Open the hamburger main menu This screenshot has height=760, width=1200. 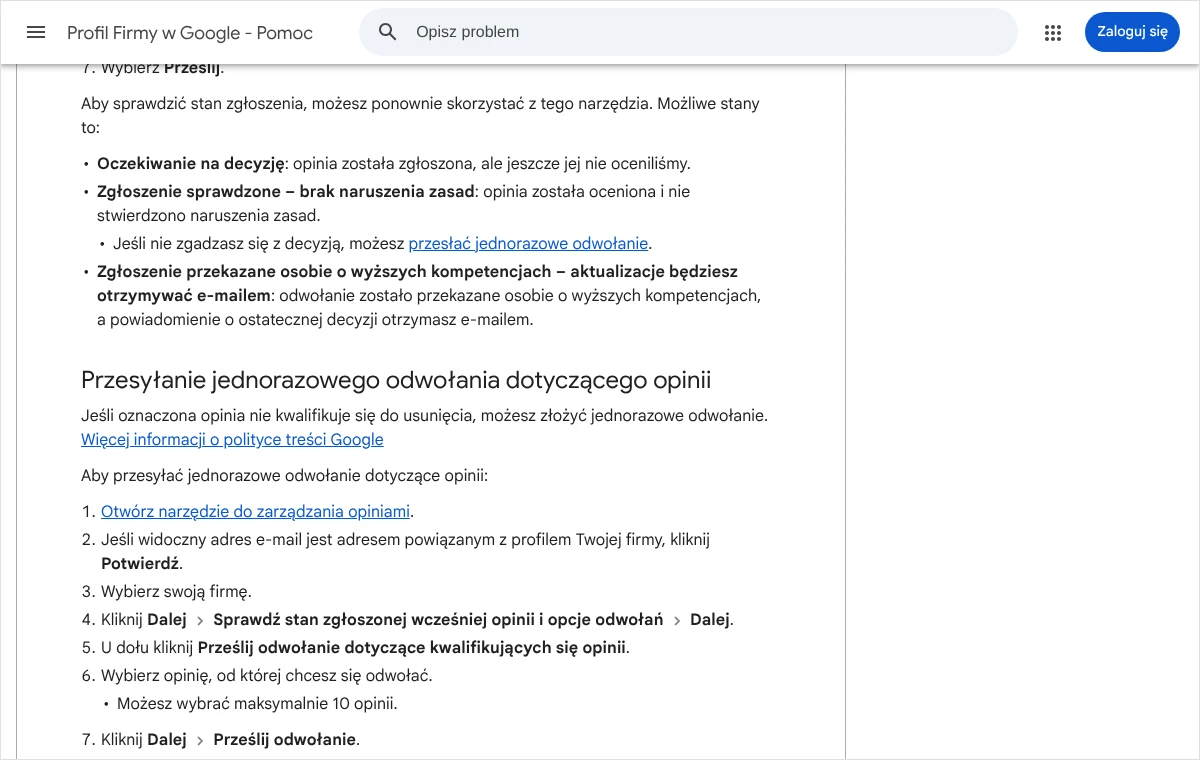coord(36,32)
